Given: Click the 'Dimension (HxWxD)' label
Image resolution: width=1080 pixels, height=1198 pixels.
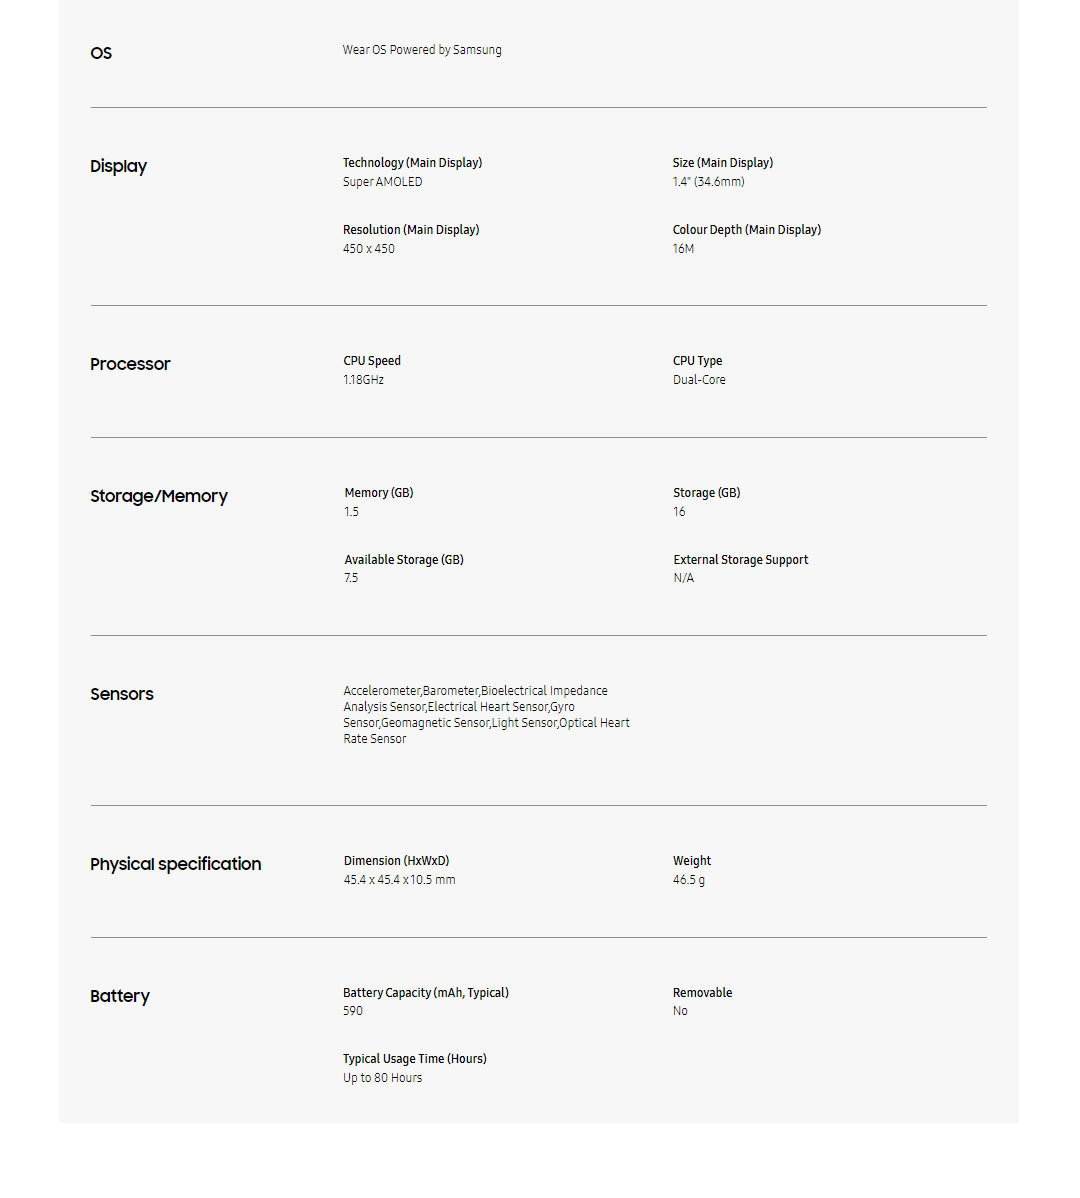Looking at the screenshot, I should (396, 861).
